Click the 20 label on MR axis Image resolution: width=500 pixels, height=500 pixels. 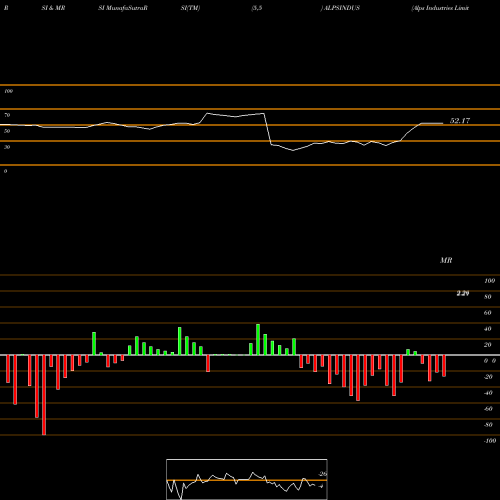tap(488, 345)
